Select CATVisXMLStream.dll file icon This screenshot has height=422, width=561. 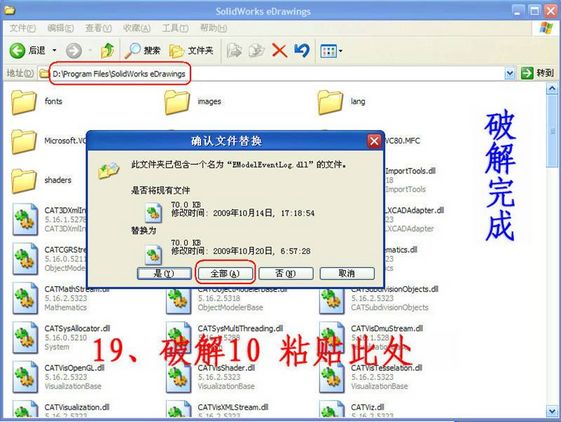[x=178, y=409]
